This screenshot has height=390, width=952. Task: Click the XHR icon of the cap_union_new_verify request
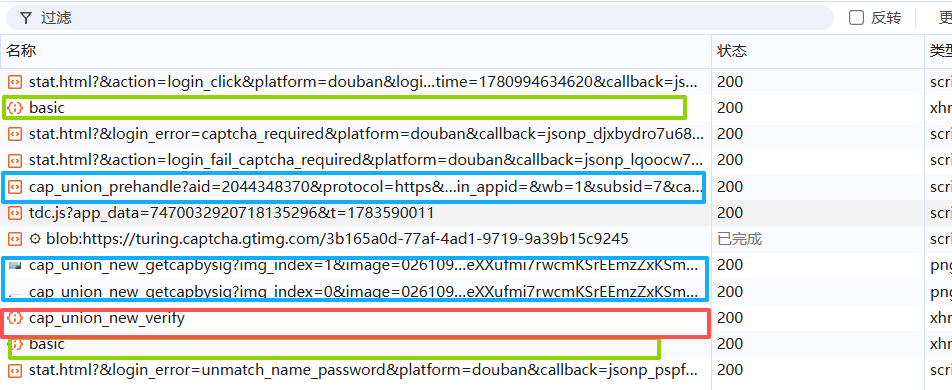tap(15, 318)
